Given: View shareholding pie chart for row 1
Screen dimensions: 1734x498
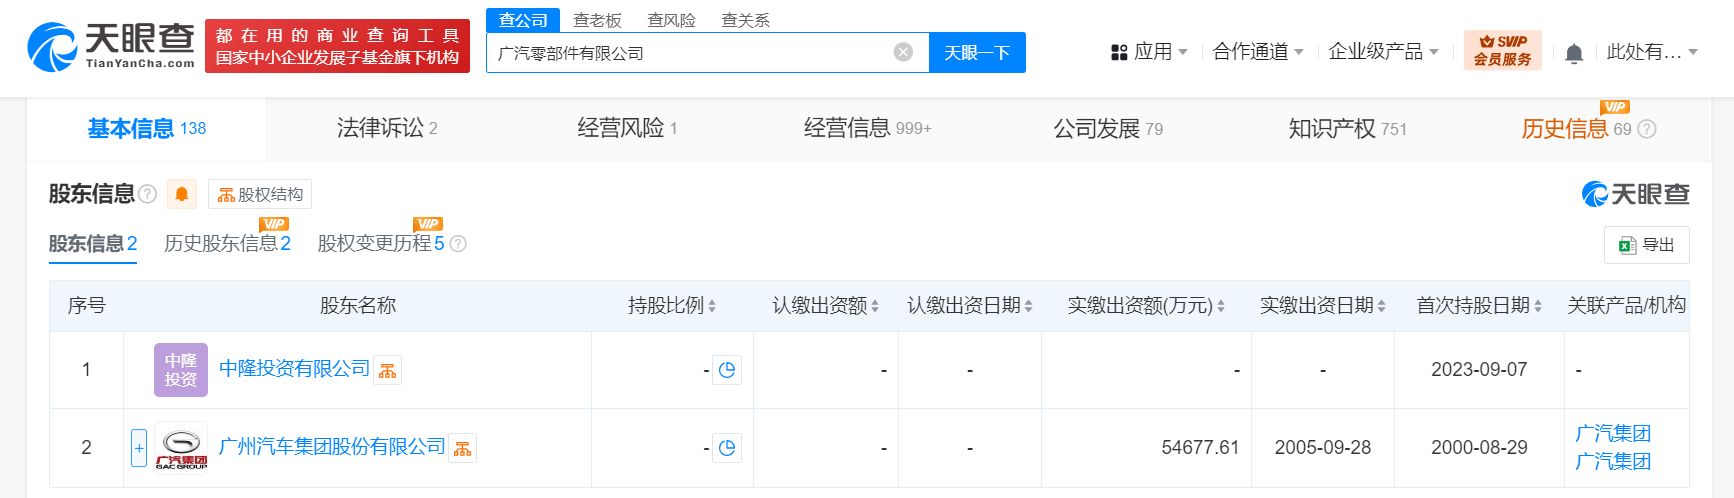Looking at the screenshot, I should [727, 370].
